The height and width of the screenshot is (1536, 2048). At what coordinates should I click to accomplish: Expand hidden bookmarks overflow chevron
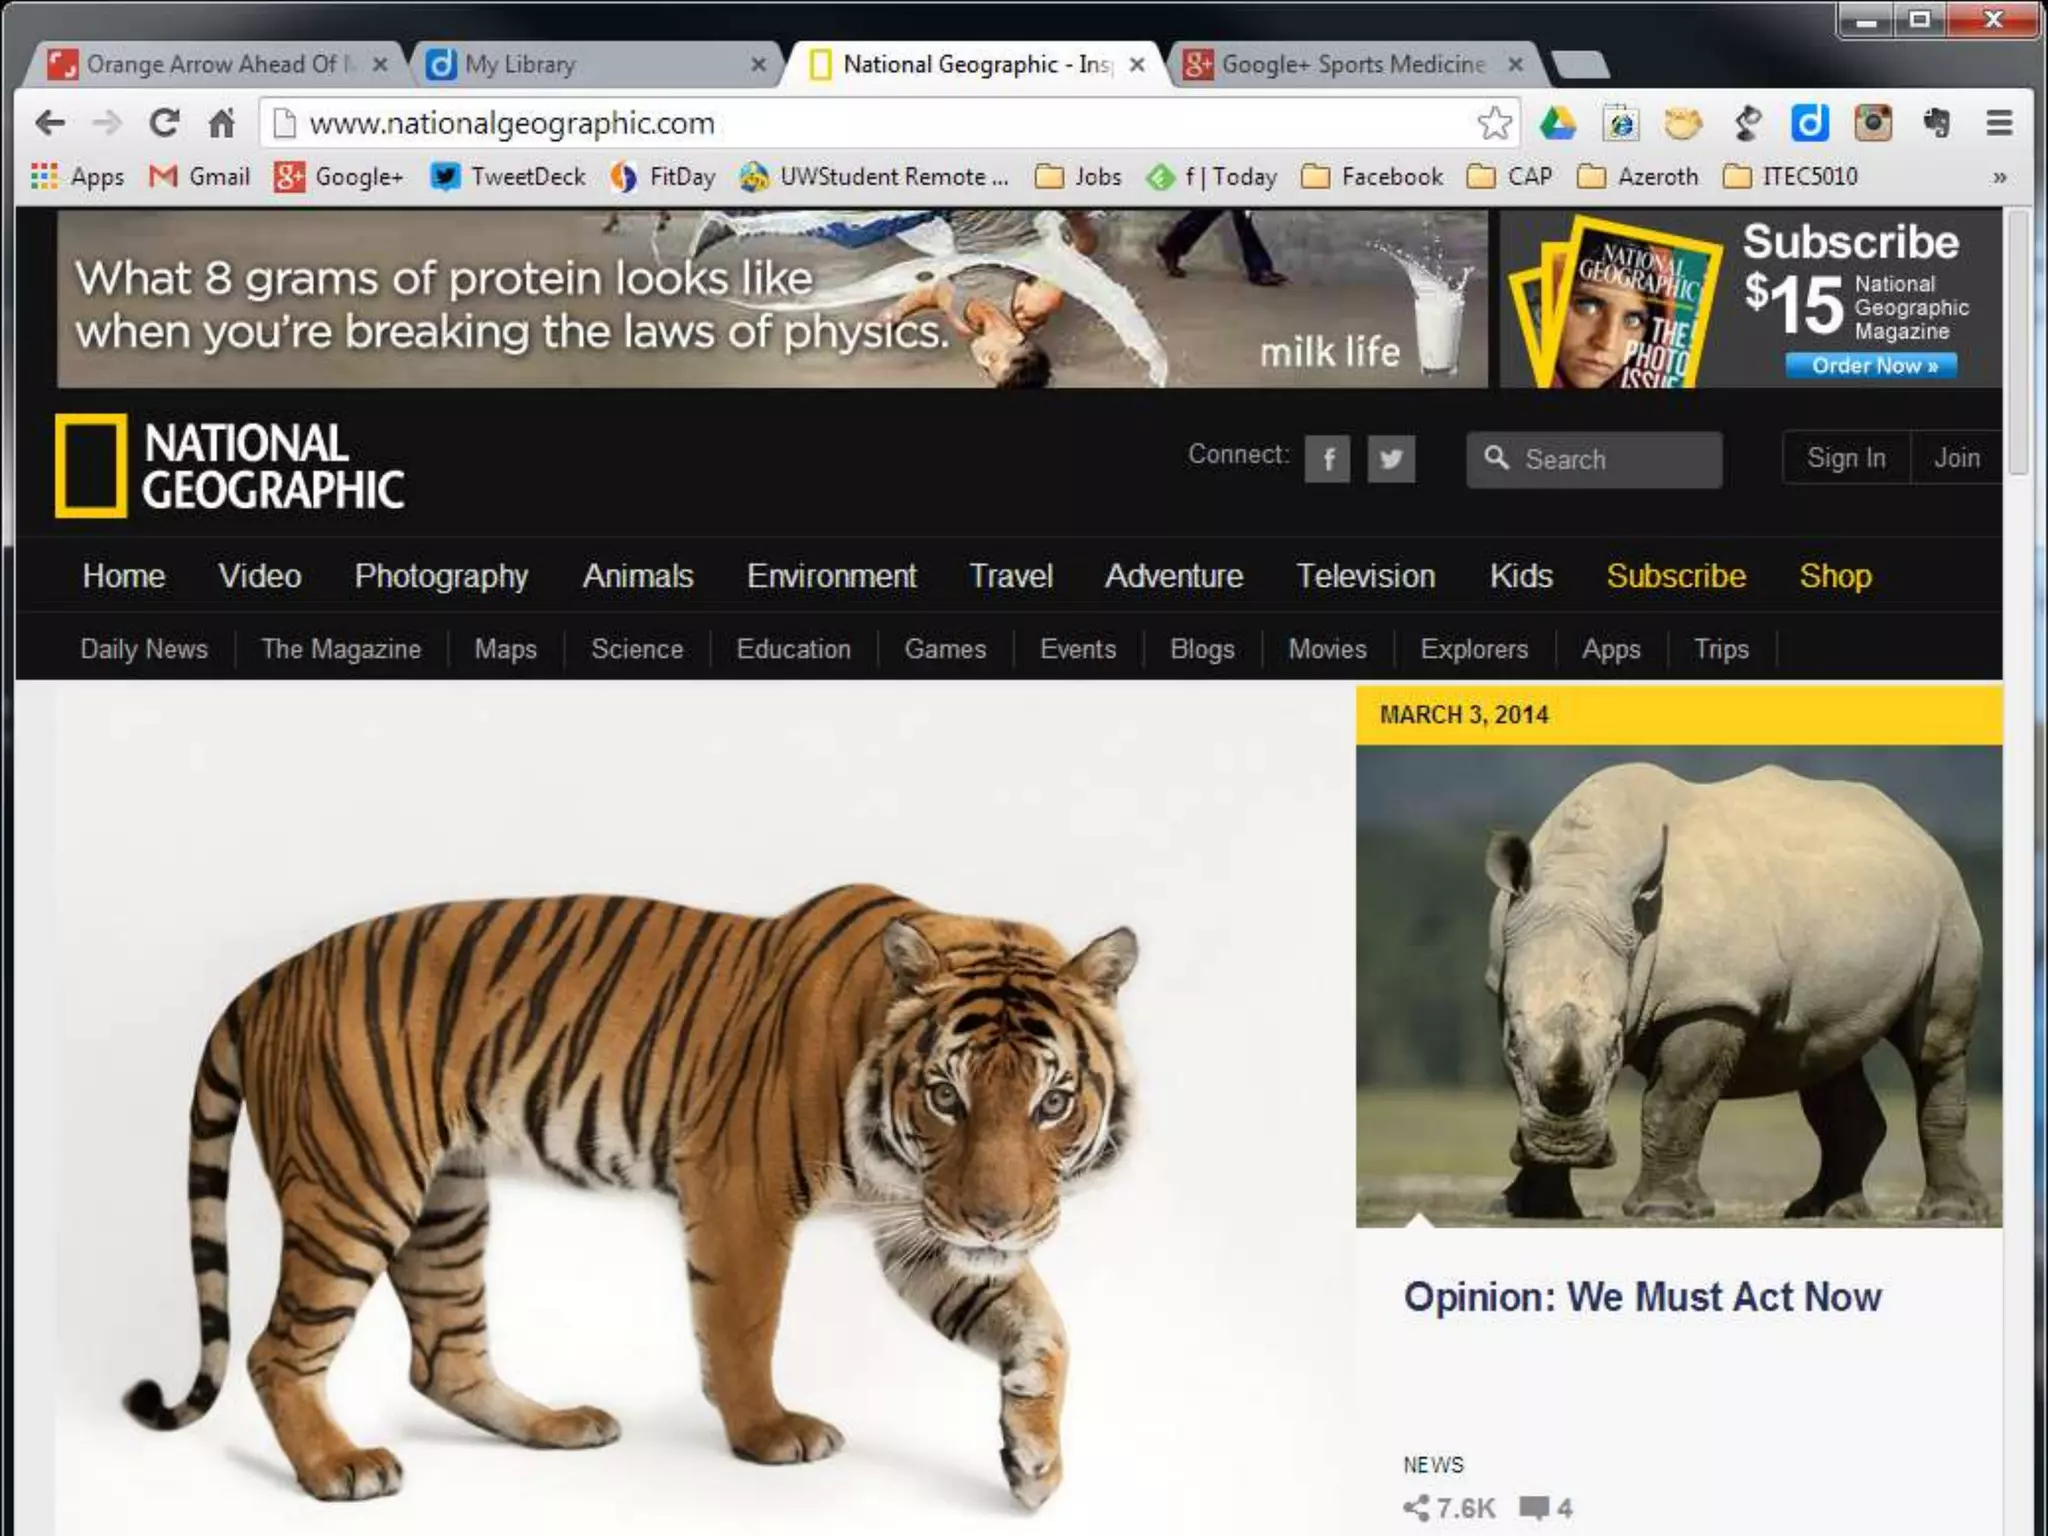[x=1999, y=177]
